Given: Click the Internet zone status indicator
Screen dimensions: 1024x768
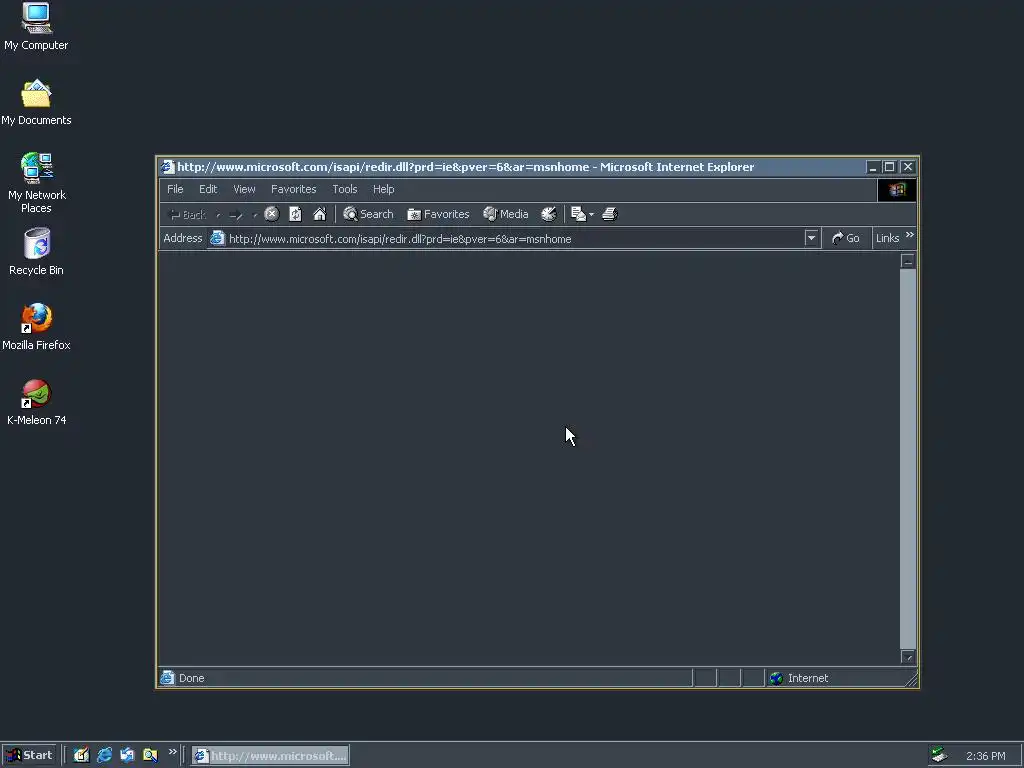Looking at the screenshot, I should (799, 678).
